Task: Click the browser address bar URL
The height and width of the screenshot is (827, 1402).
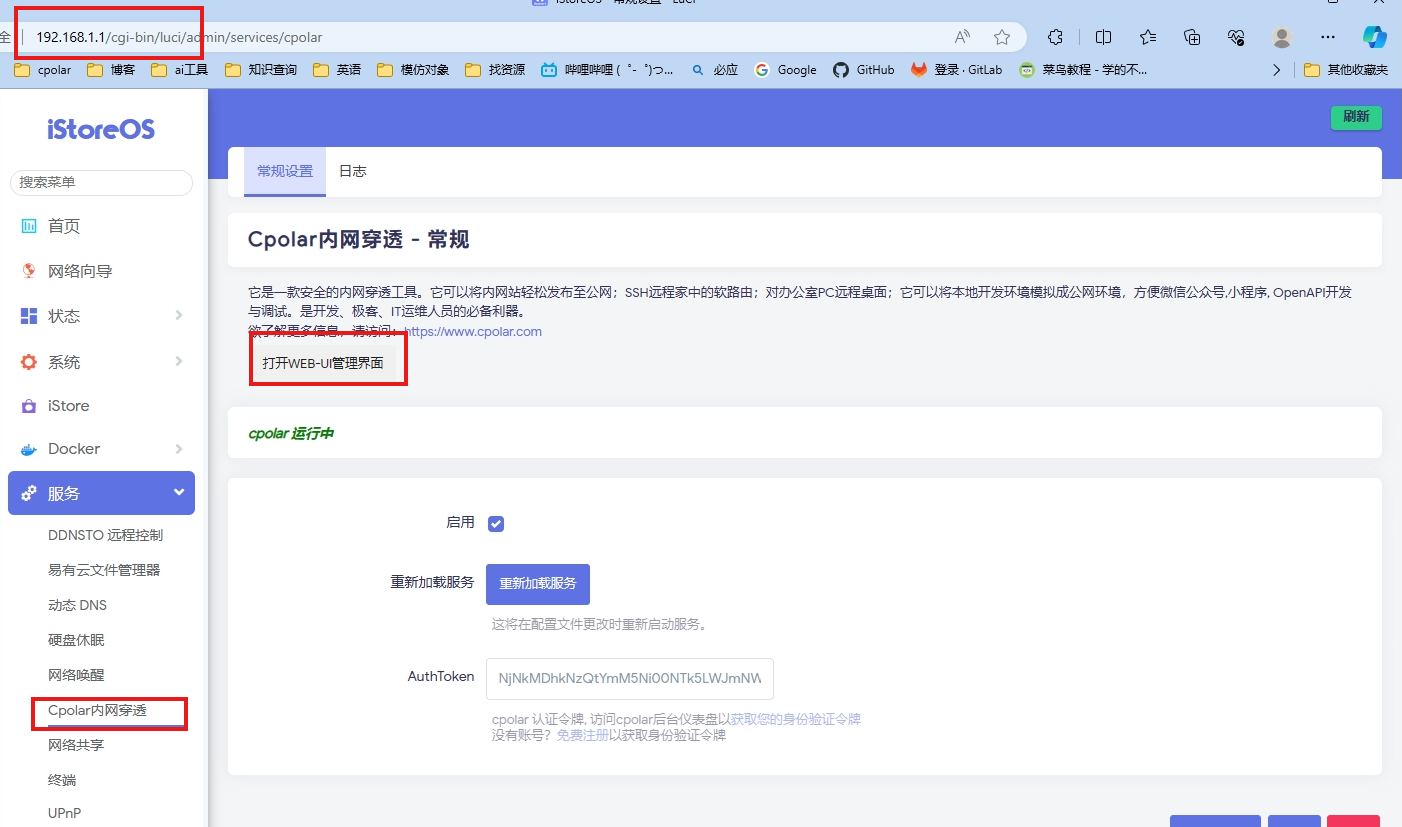Action: (179, 37)
